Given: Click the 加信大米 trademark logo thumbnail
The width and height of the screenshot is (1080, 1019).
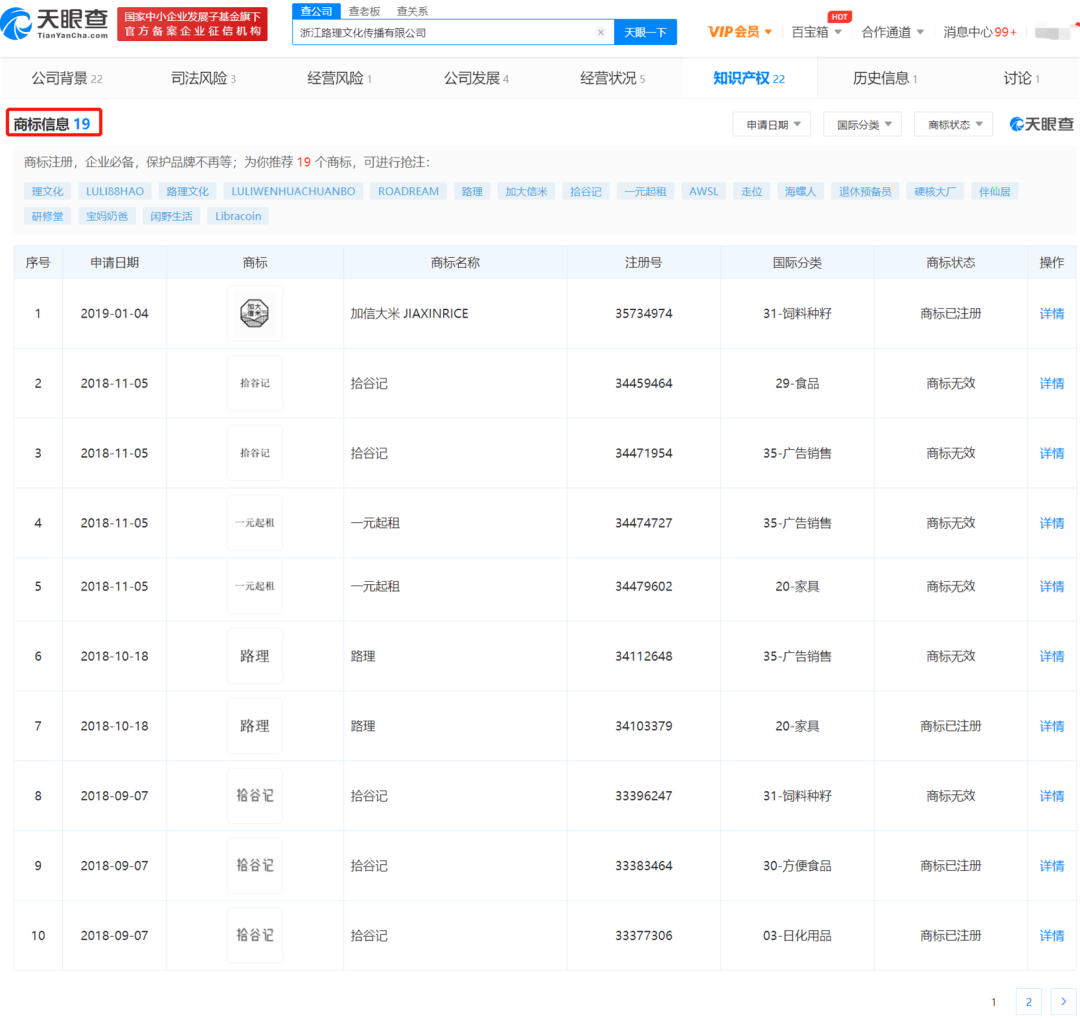Looking at the screenshot, I should 254,313.
